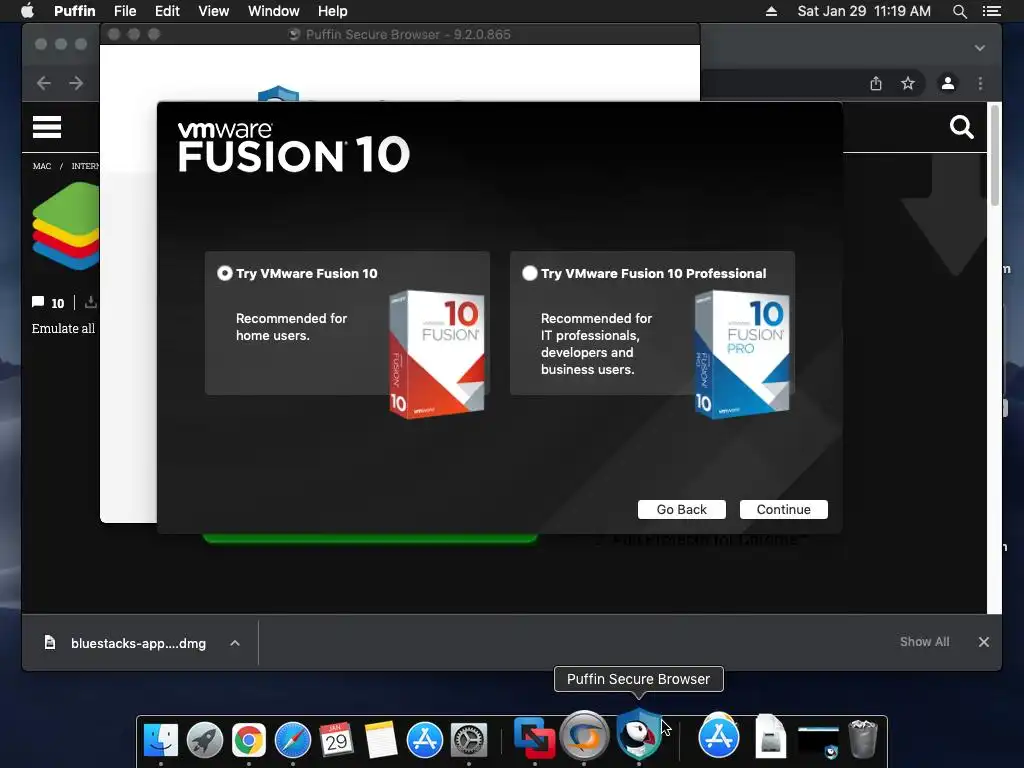
Task: Click Show All downloads
Action: (924, 642)
